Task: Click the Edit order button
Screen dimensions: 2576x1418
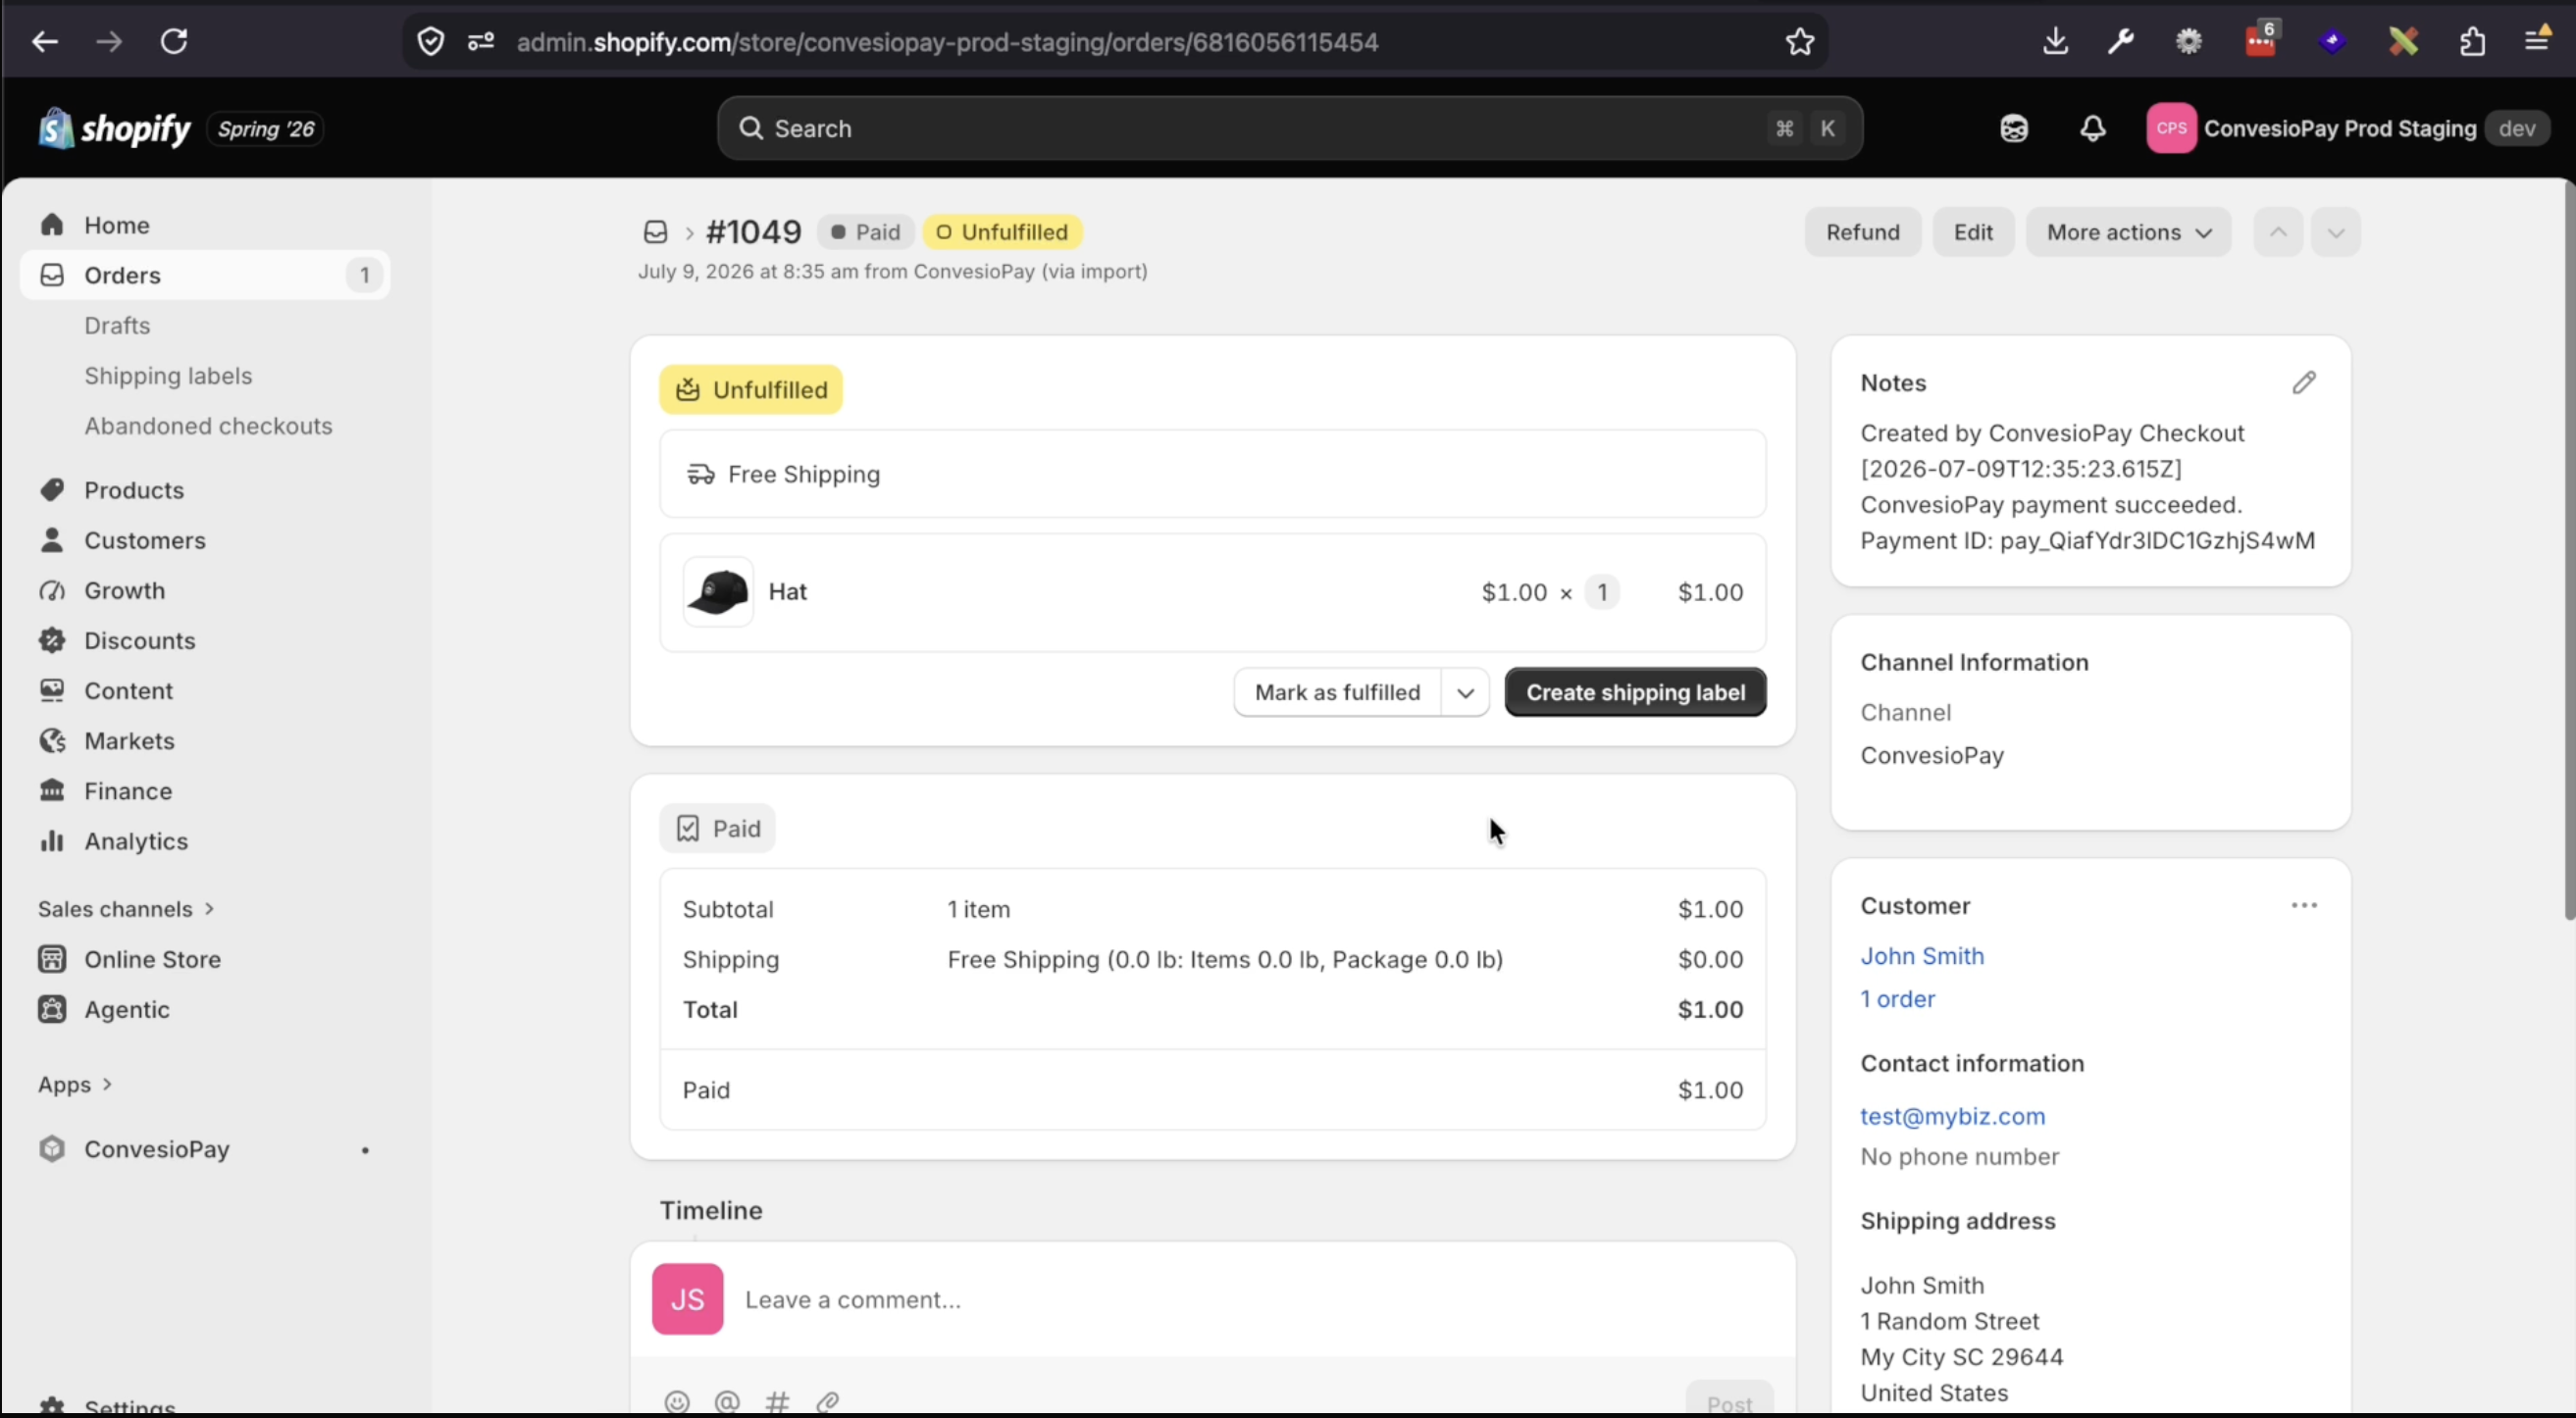Action: [1973, 232]
